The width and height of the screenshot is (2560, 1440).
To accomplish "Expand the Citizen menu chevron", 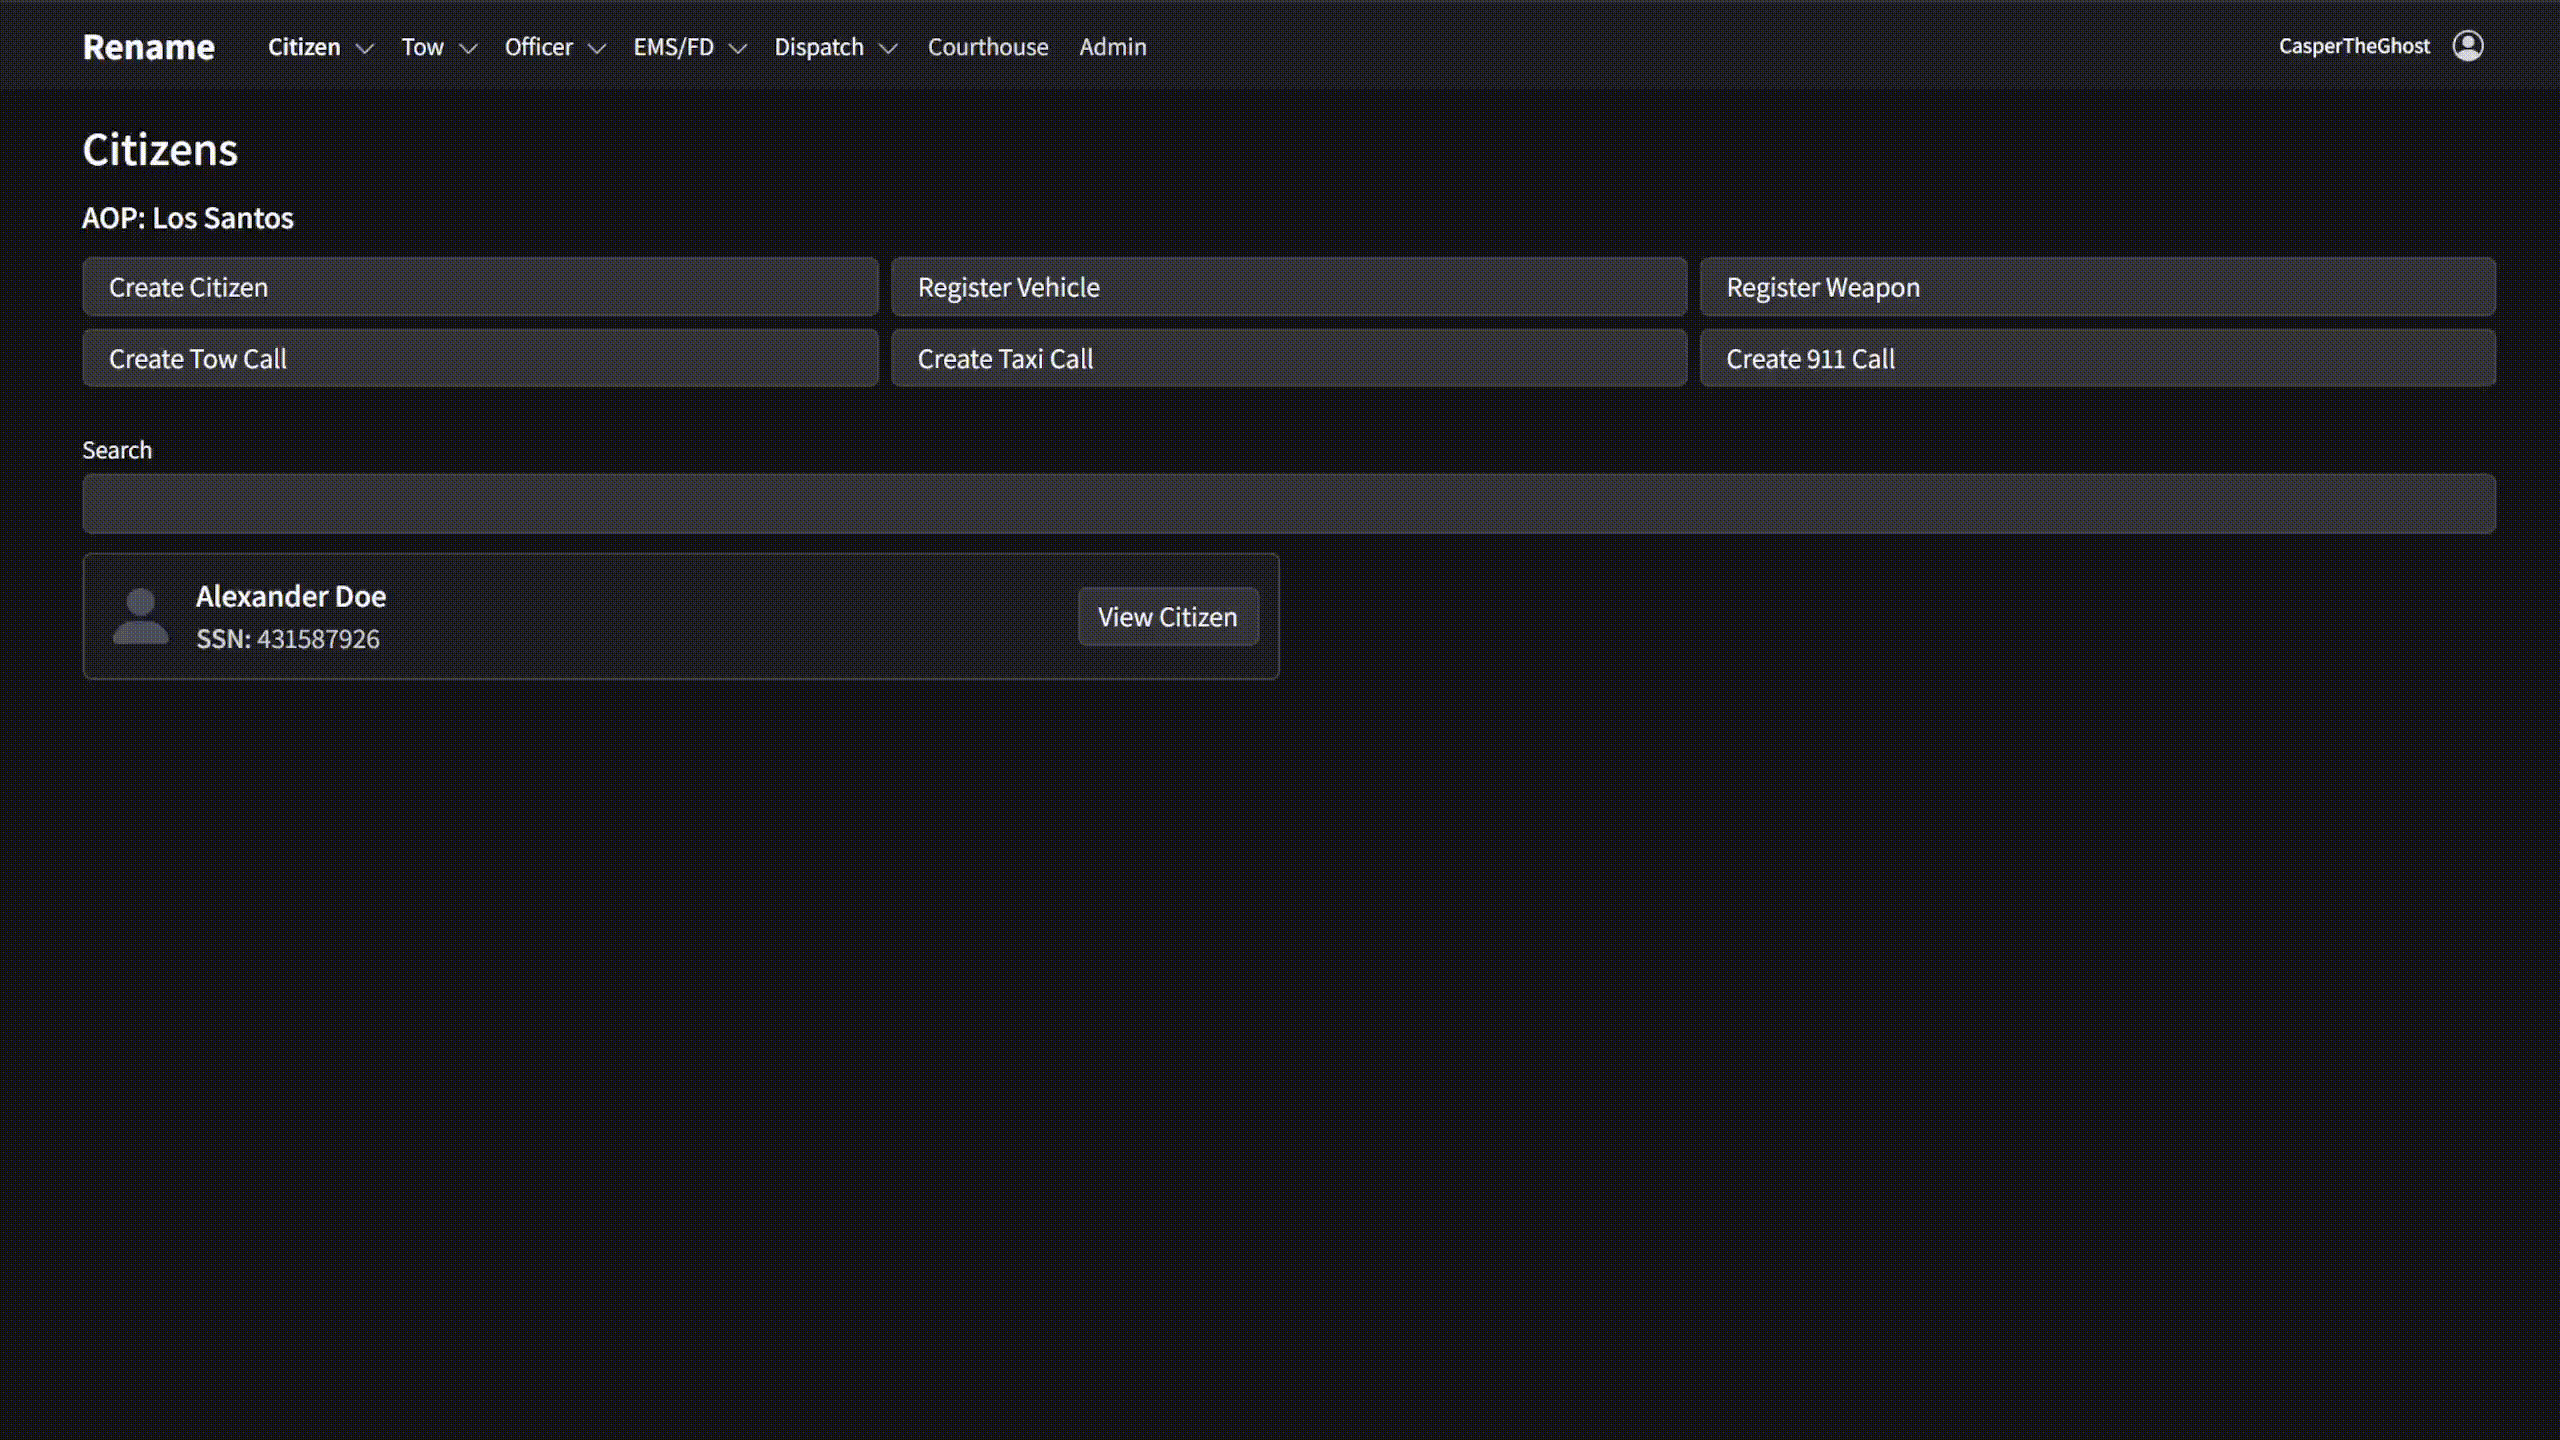I will (365, 48).
